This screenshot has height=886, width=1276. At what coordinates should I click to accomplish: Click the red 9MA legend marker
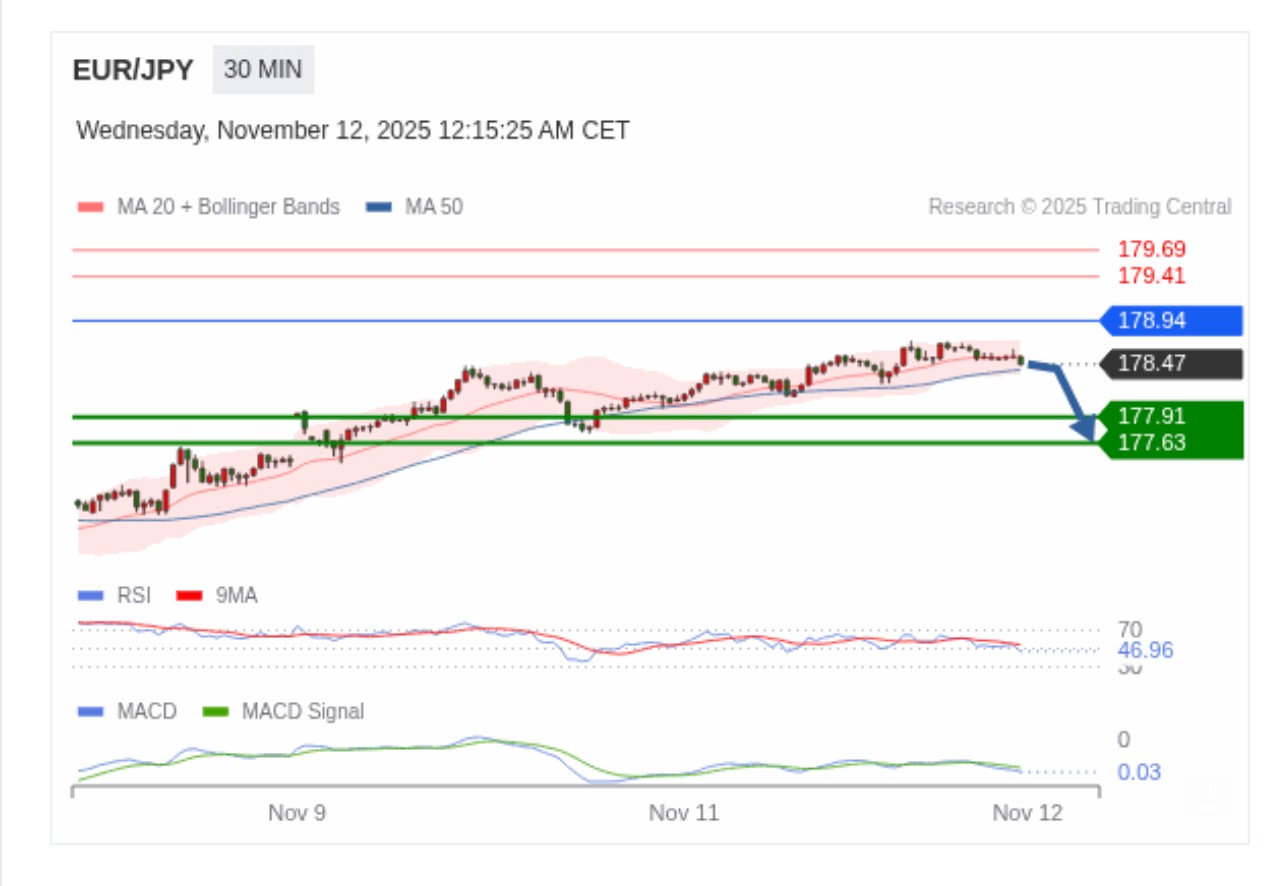[x=189, y=596]
